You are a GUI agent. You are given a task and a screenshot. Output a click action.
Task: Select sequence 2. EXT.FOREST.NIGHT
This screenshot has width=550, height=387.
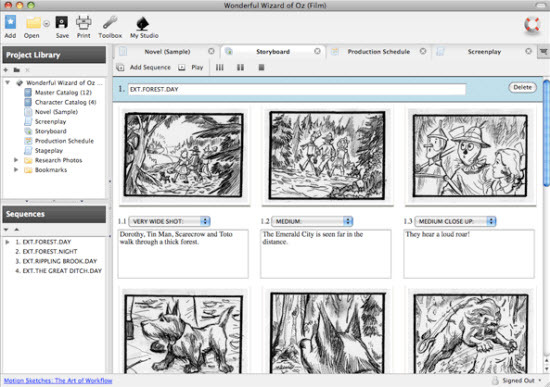coord(46,252)
